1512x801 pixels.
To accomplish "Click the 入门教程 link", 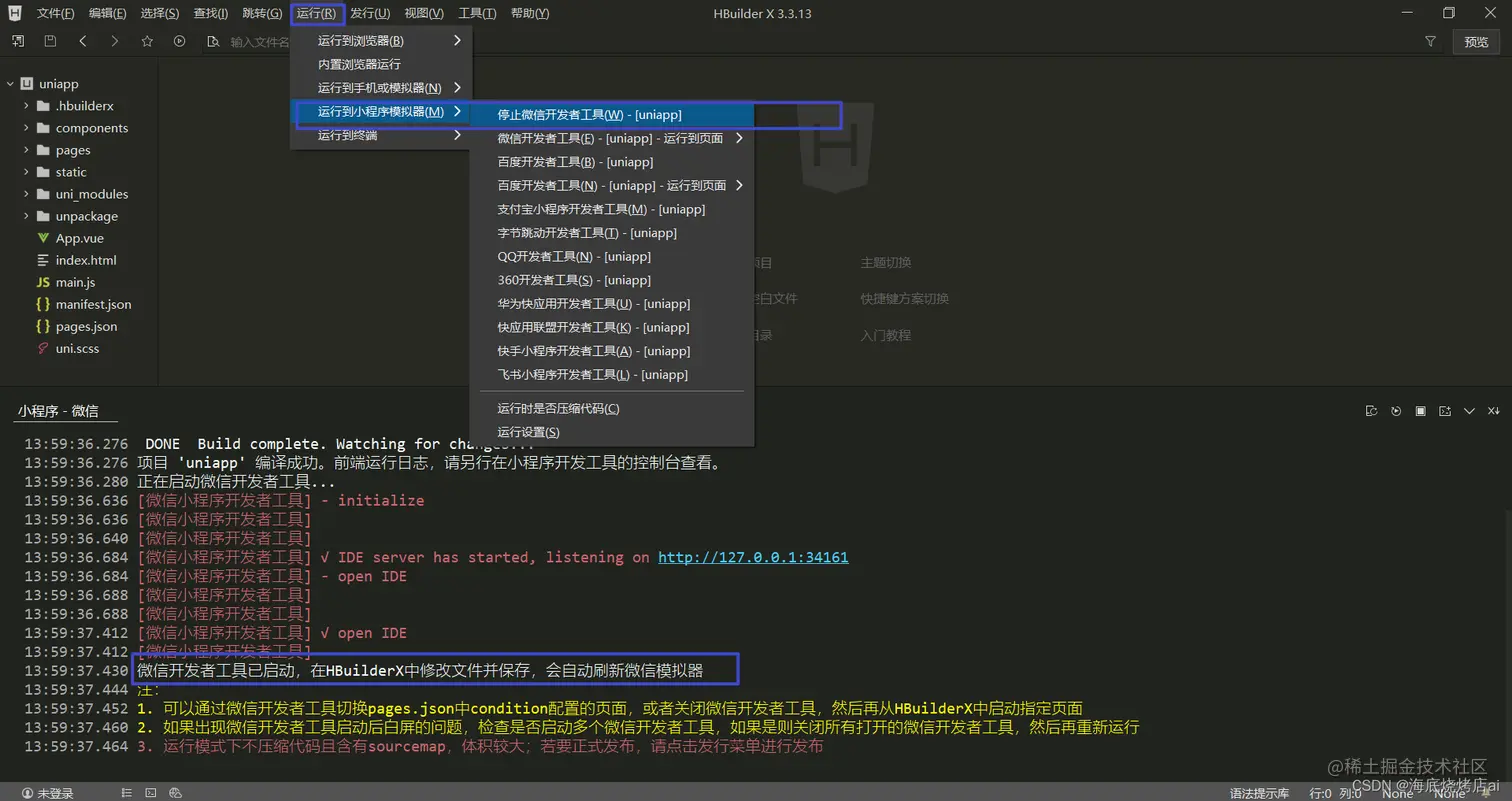I will pyautogui.click(x=886, y=335).
